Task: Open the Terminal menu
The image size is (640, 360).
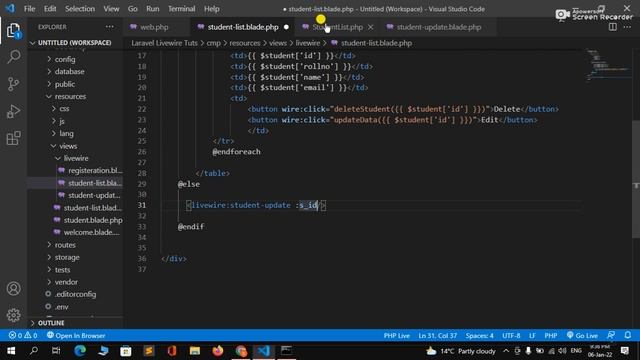Action: 182,9
